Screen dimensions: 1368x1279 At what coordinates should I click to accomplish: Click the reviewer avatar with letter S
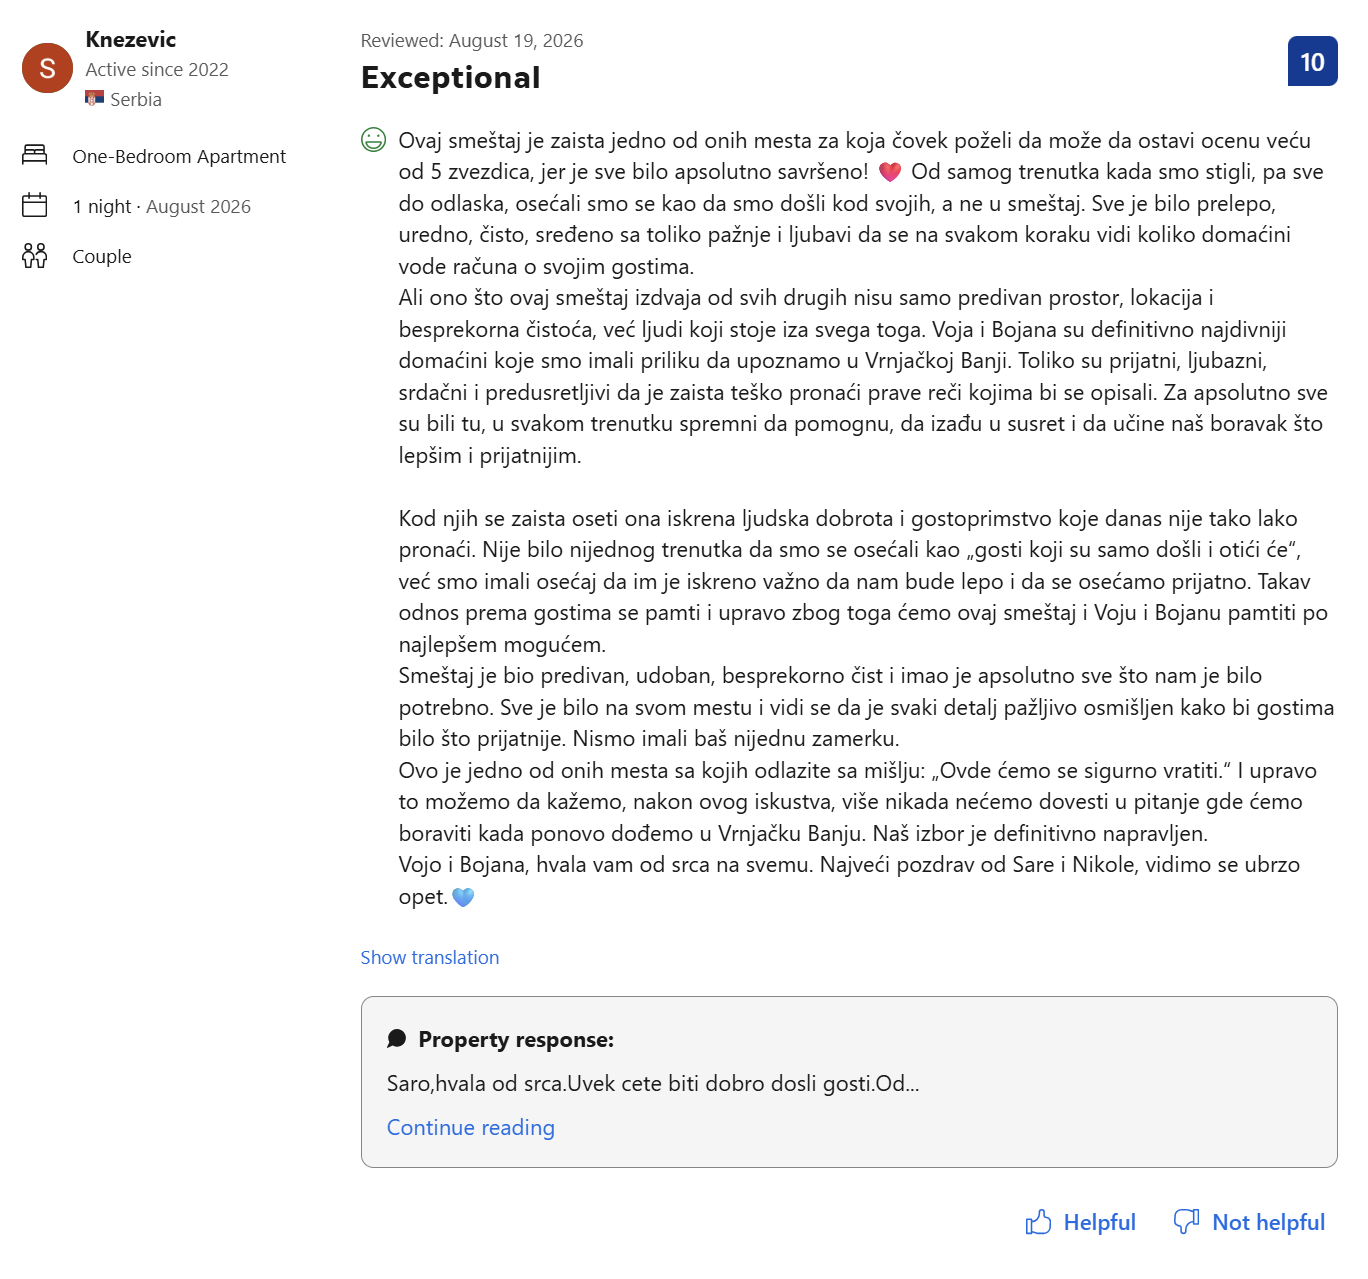click(x=47, y=68)
